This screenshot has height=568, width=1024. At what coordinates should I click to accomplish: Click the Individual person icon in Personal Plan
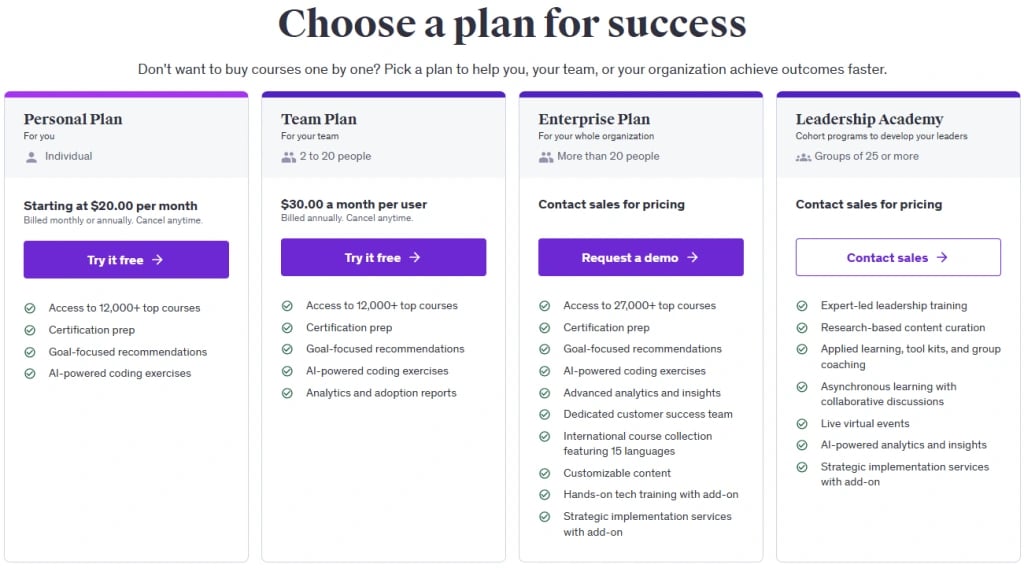pyautogui.click(x=31, y=157)
